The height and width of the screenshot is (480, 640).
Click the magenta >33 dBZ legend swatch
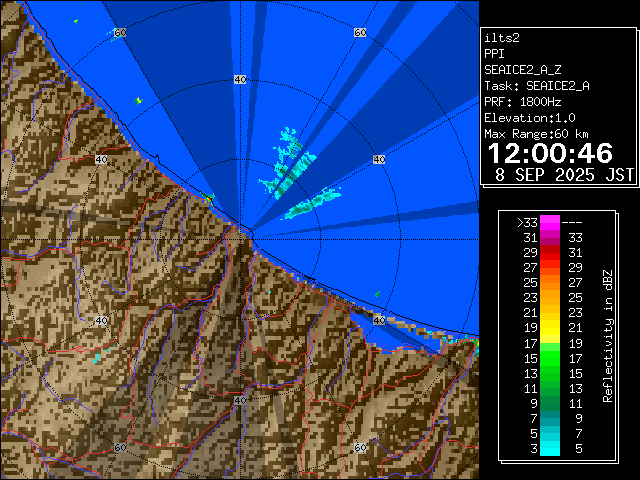(x=550, y=223)
